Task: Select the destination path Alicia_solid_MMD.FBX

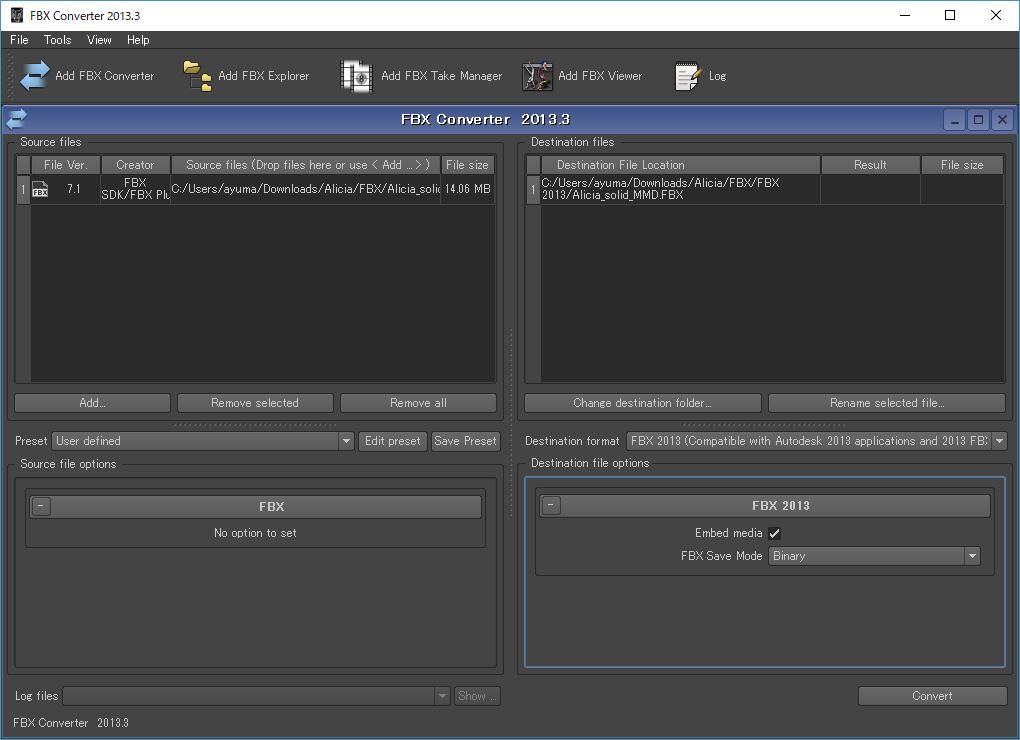Action: pyautogui.click(x=680, y=189)
